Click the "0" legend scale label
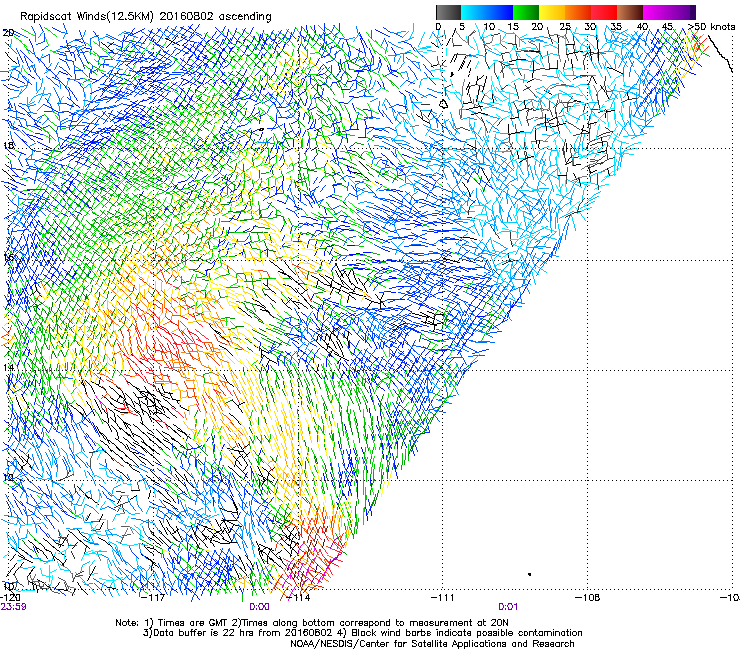This screenshot has height=650, width=740. 438,27
